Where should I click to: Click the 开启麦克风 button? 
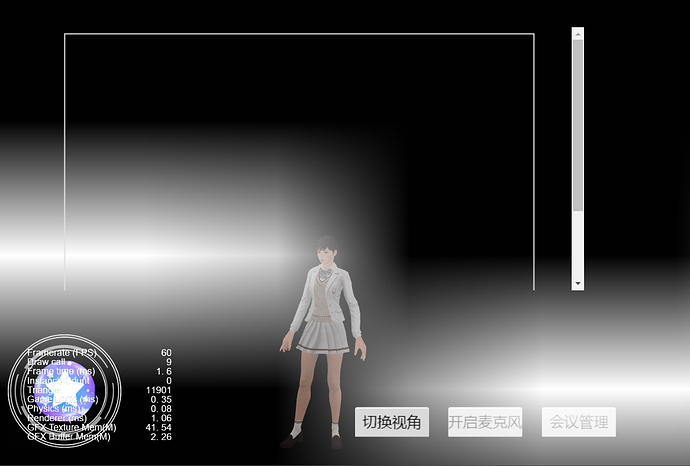tap(485, 422)
